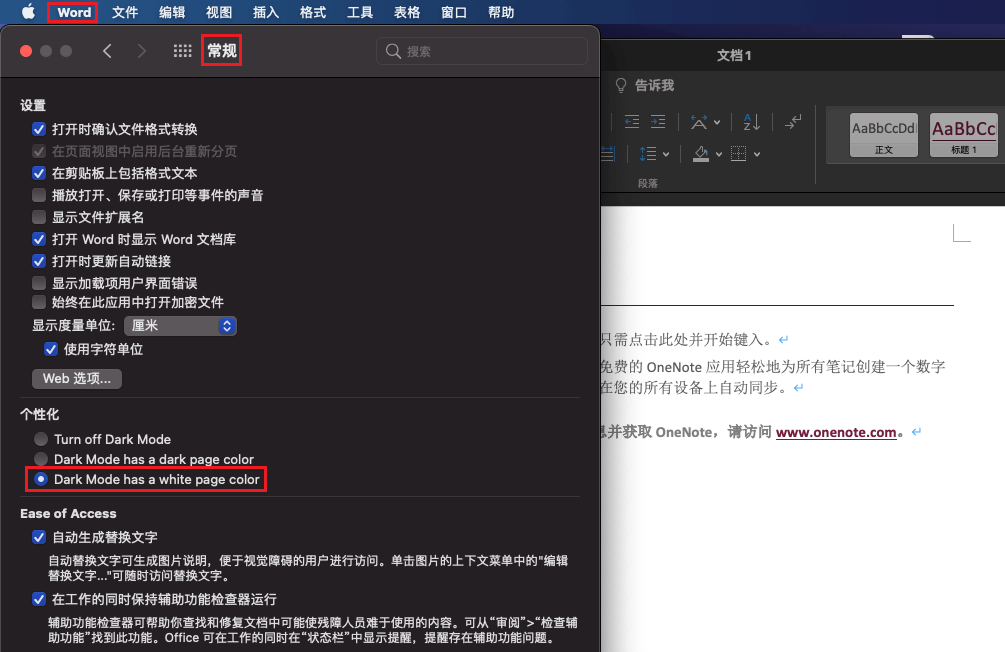Open the 编辑 menu
The image size is (1005, 652).
172,12
